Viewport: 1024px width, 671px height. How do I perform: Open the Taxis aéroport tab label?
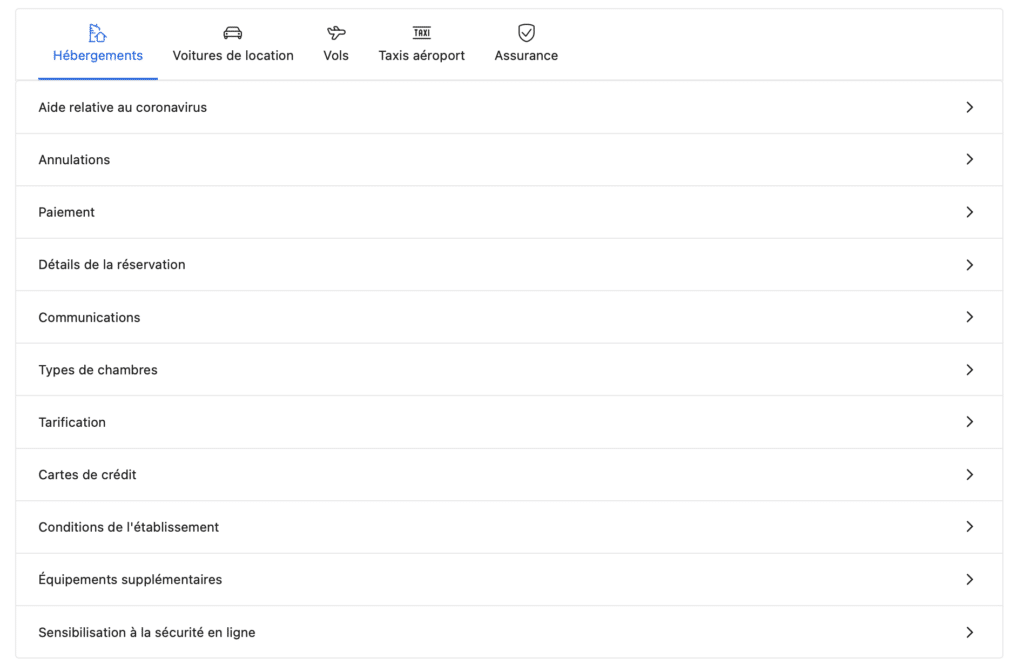click(x=422, y=56)
